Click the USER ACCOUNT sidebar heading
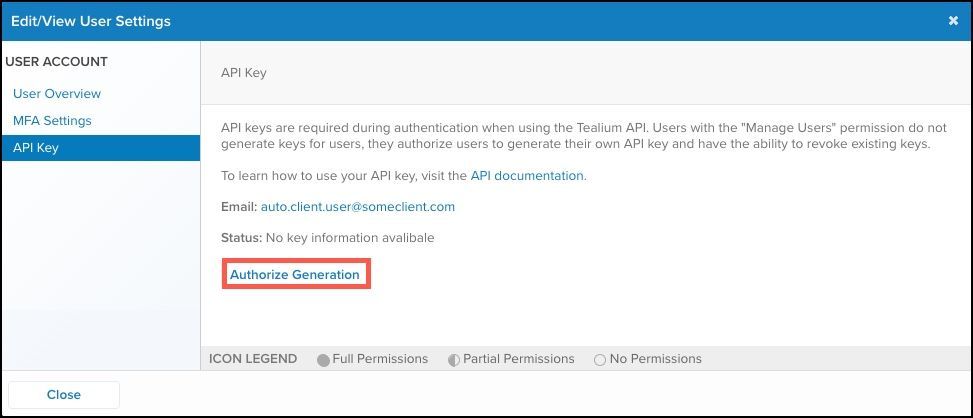 pos(57,62)
